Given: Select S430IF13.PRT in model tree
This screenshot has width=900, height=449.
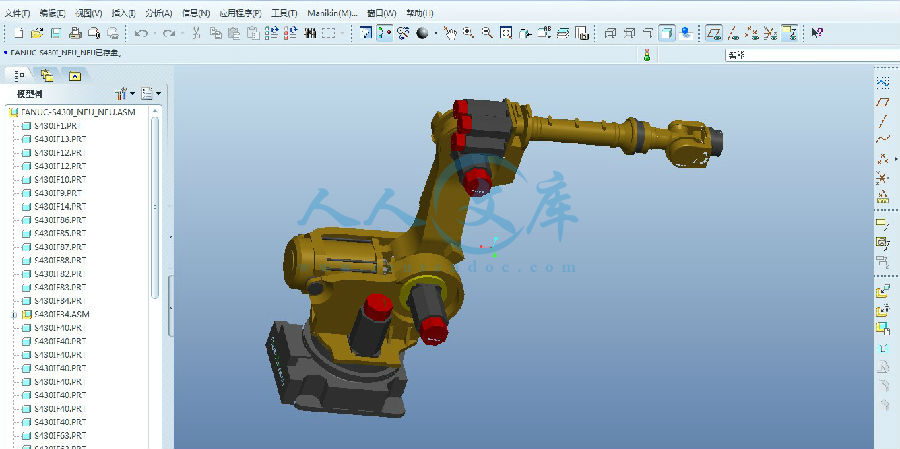Looking at the screenshot, I should 58,139.
